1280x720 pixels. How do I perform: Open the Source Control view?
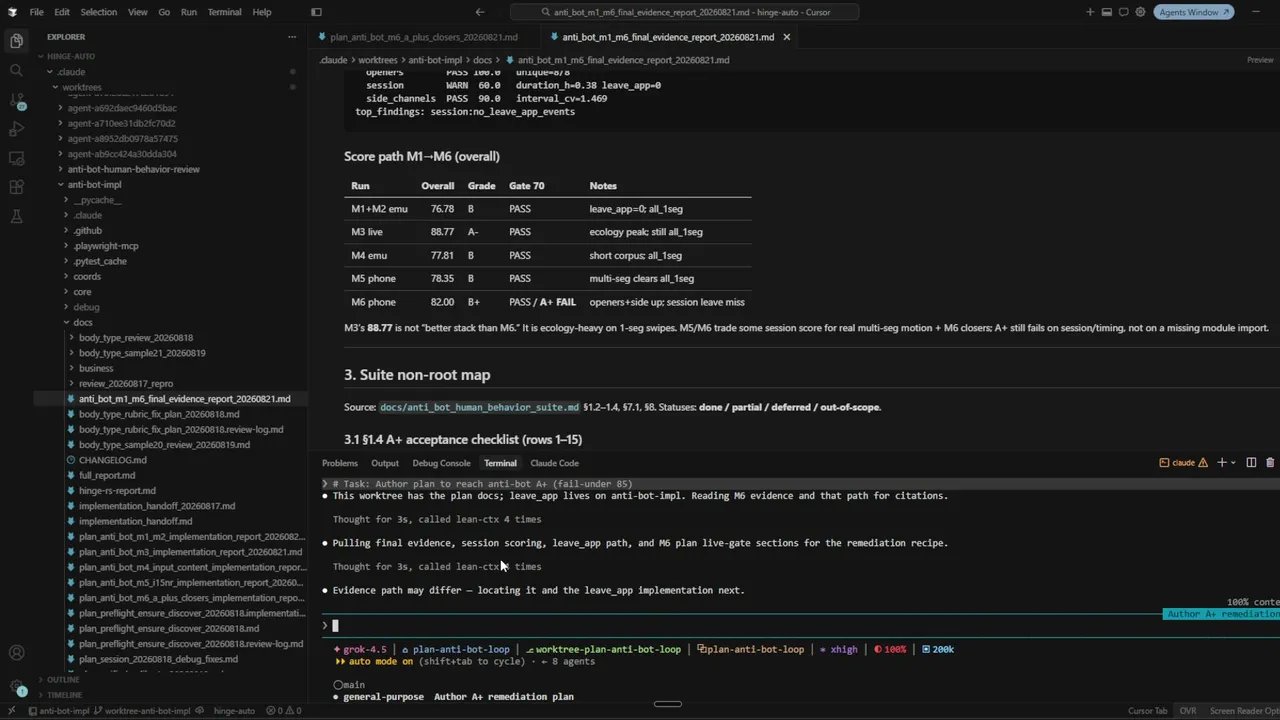[x=16, y=100]
